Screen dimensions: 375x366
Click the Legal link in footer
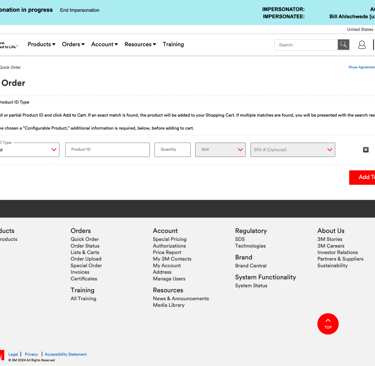click(x=13, y=354)
